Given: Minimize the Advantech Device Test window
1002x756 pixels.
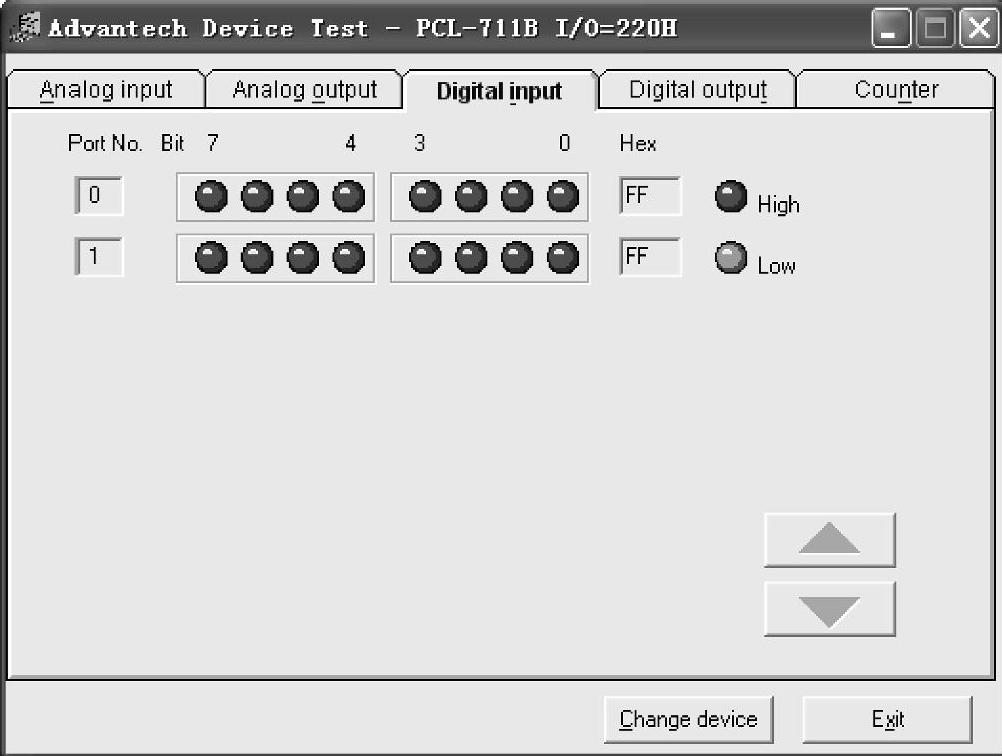Looking at the screenshot, I should click(891, 28).
